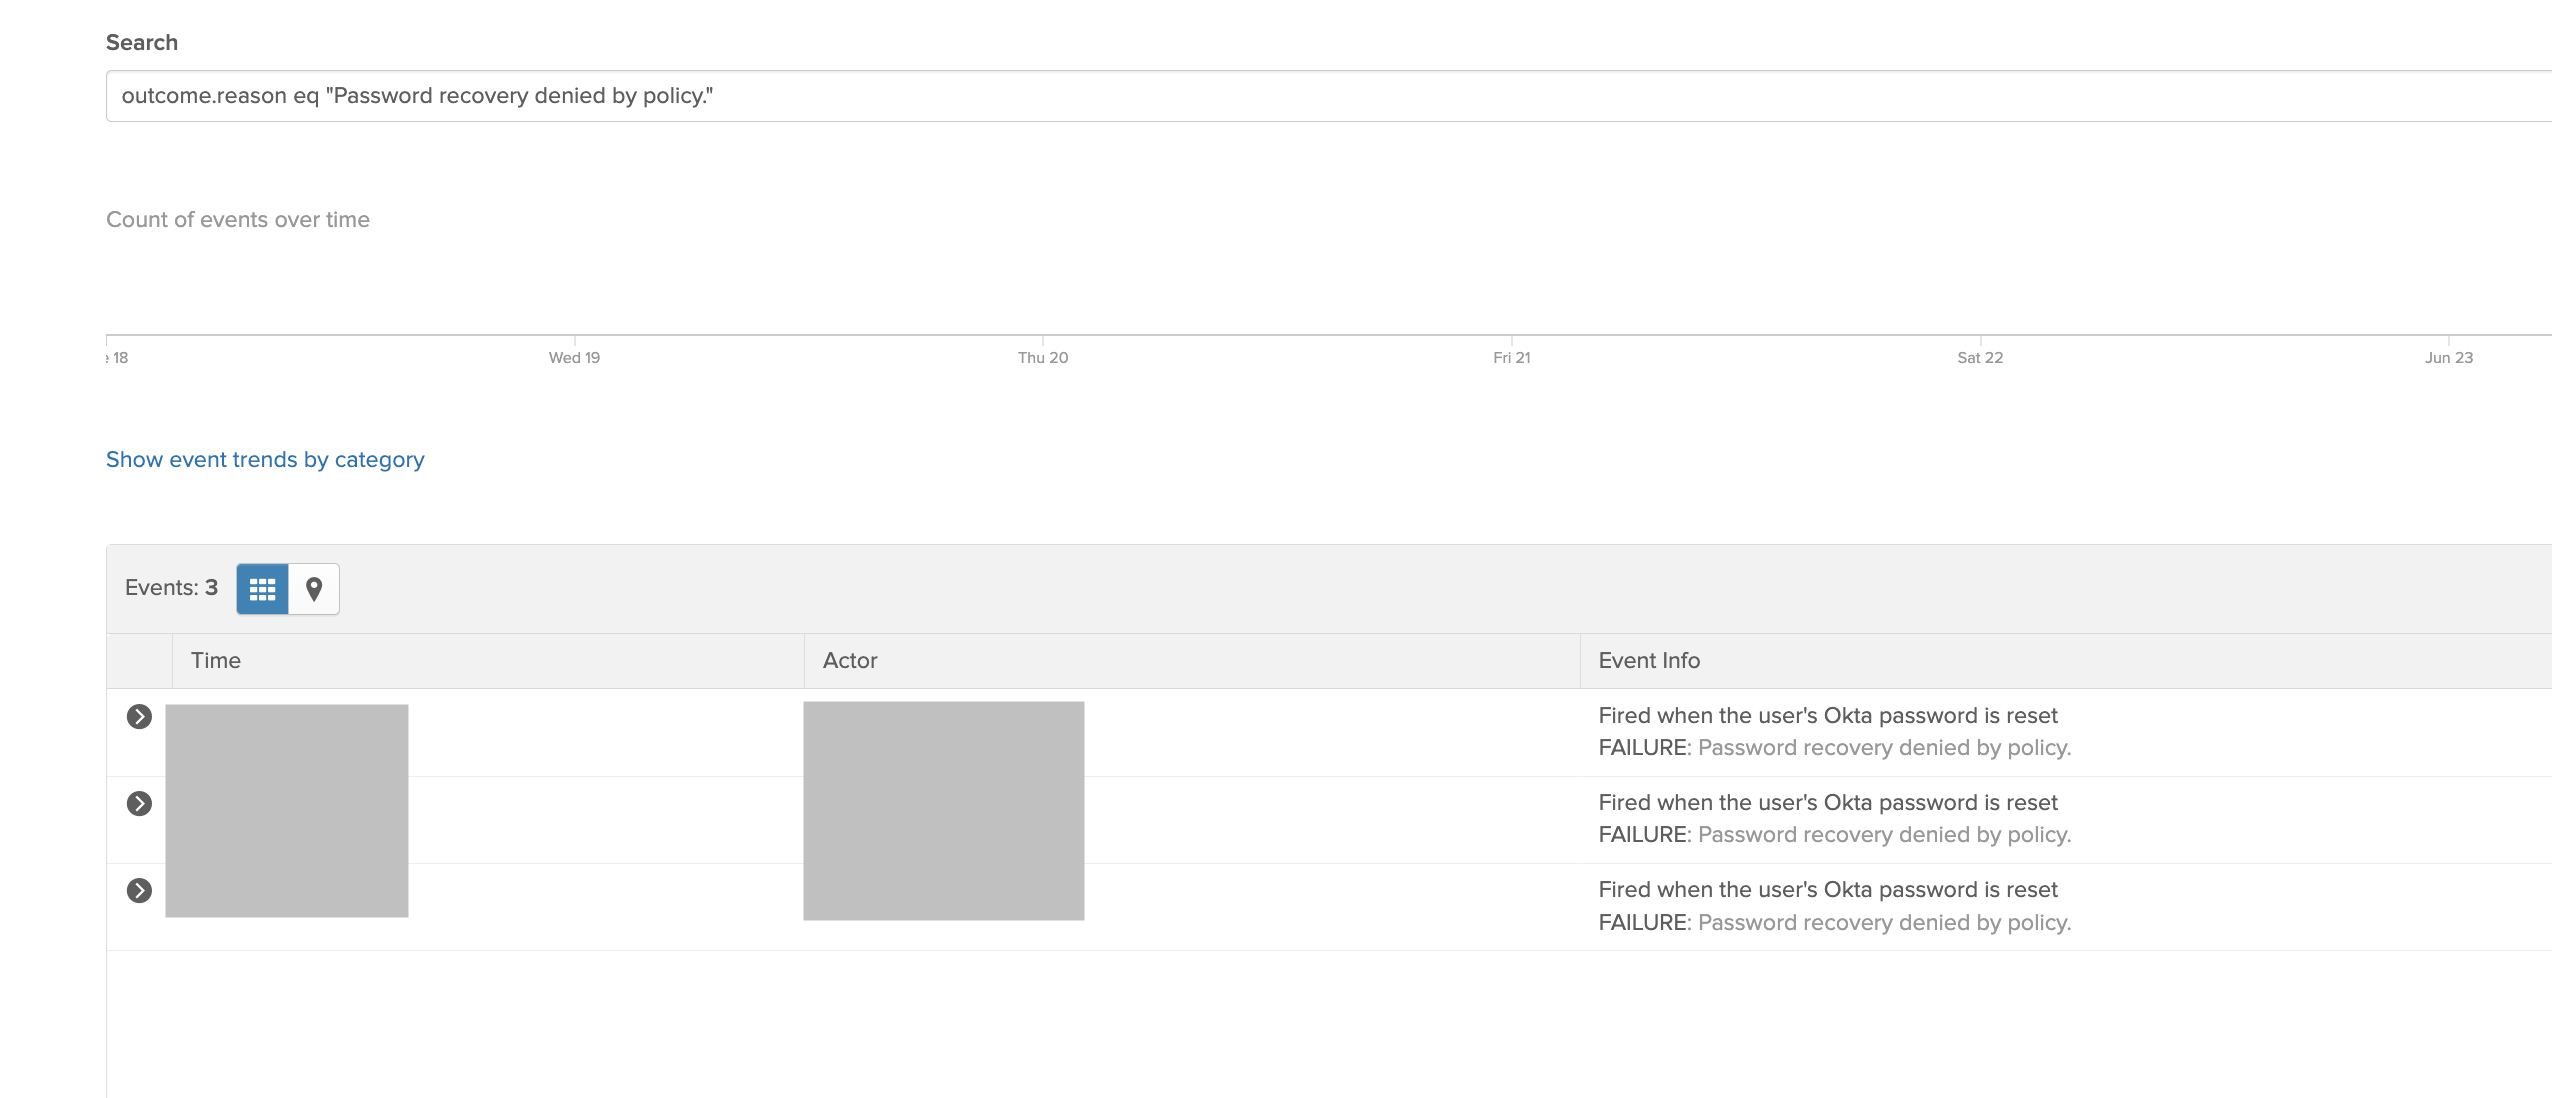Click first row's Okta password reset description
Image resolution: width=2552 pixels, height=1098 pixels.
coord(1827,716)
